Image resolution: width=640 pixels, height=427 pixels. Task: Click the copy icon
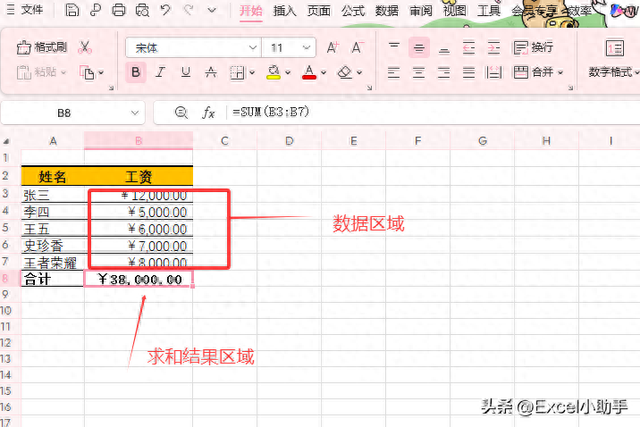(x=87, y=73)
